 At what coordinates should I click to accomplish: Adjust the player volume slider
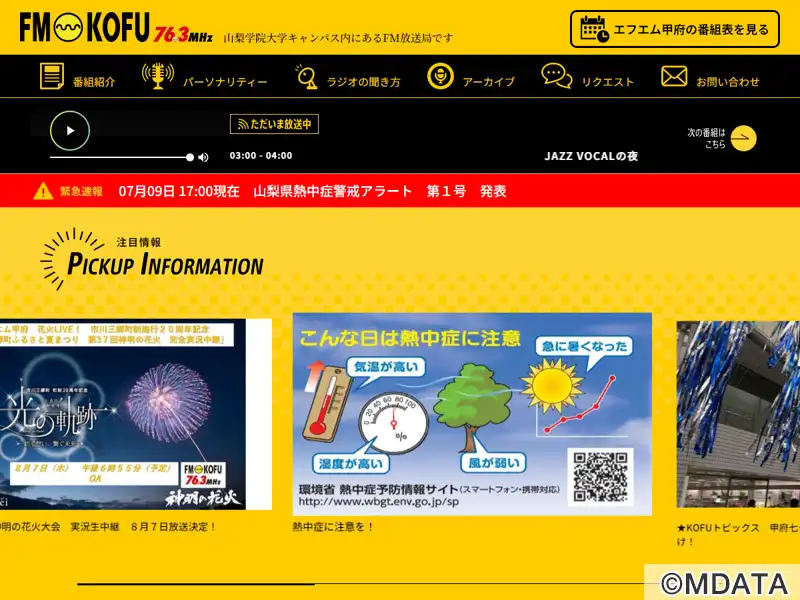[122, 157]
